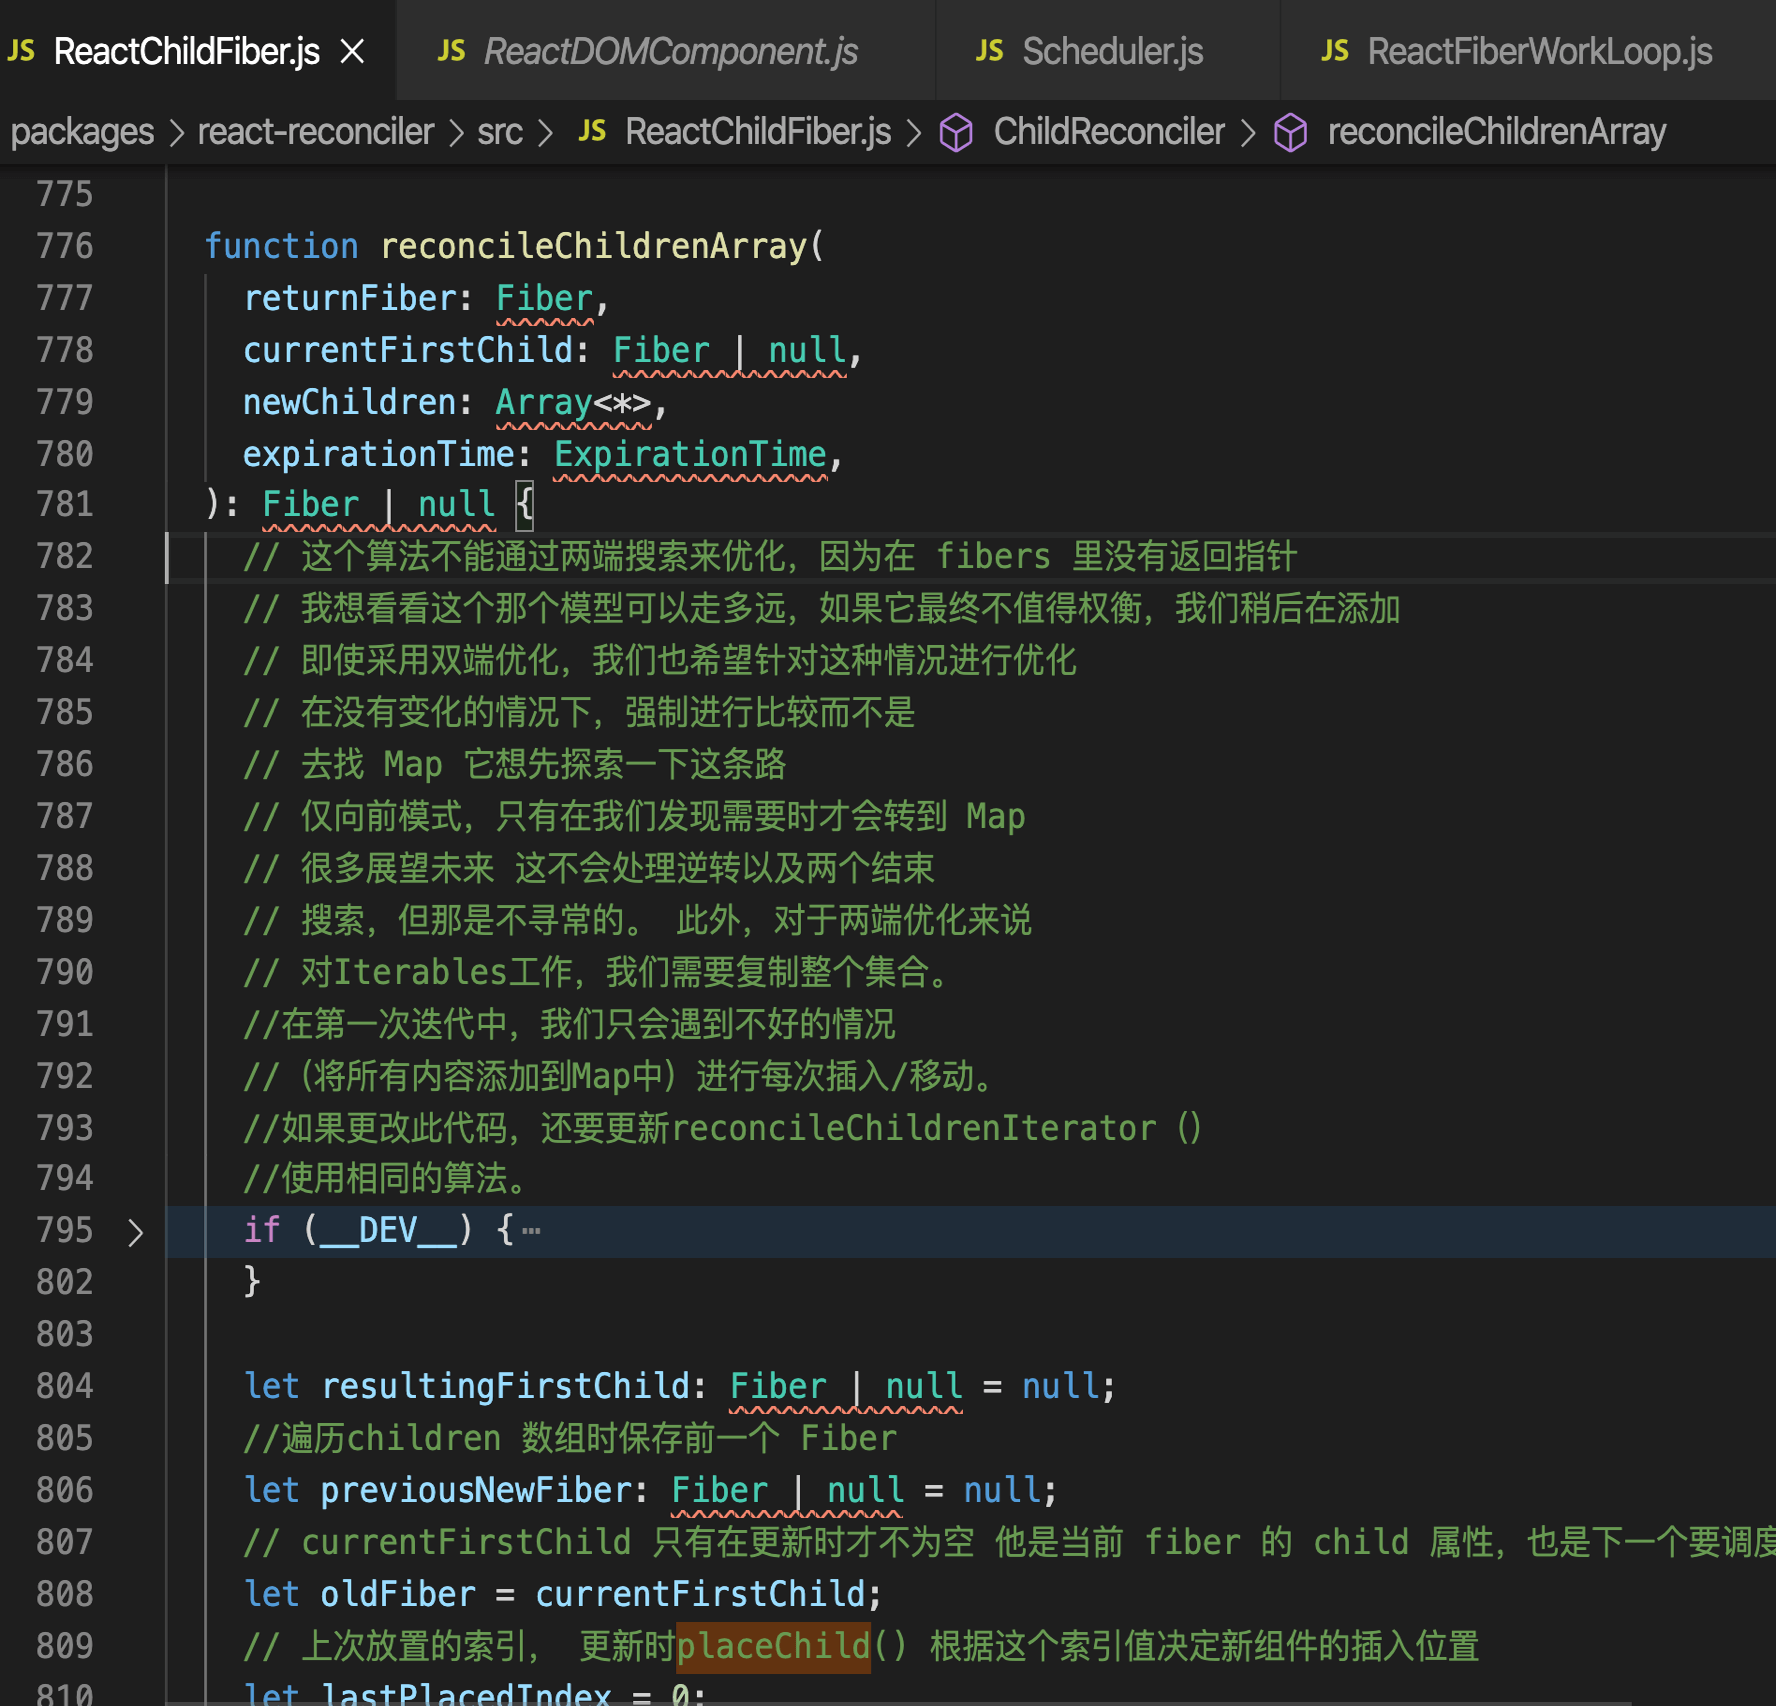1776x1706 pixels.
Task: Select the ReactChildFiber.js tab
Action: tap(197, 51)
